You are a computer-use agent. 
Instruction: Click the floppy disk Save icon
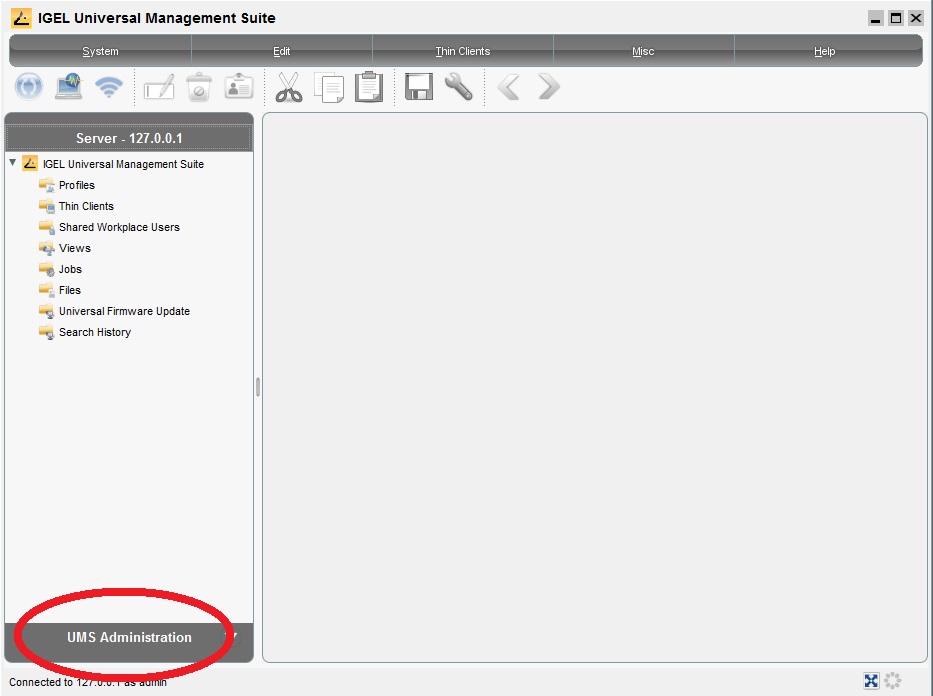(419, 87)
